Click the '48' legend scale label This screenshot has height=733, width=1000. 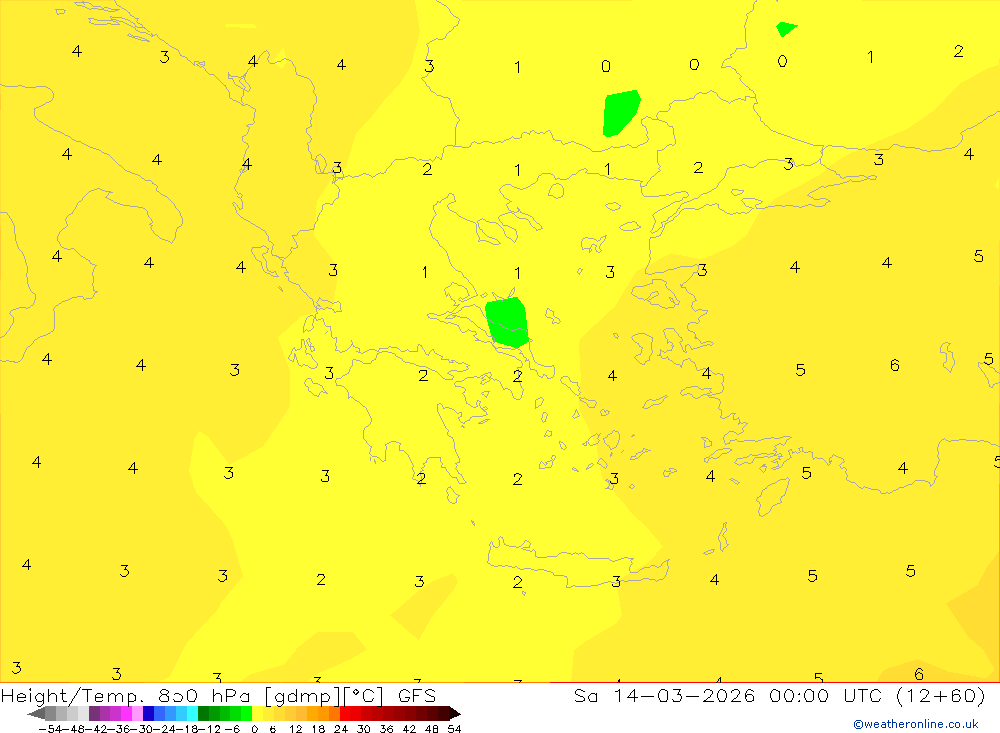432,729
